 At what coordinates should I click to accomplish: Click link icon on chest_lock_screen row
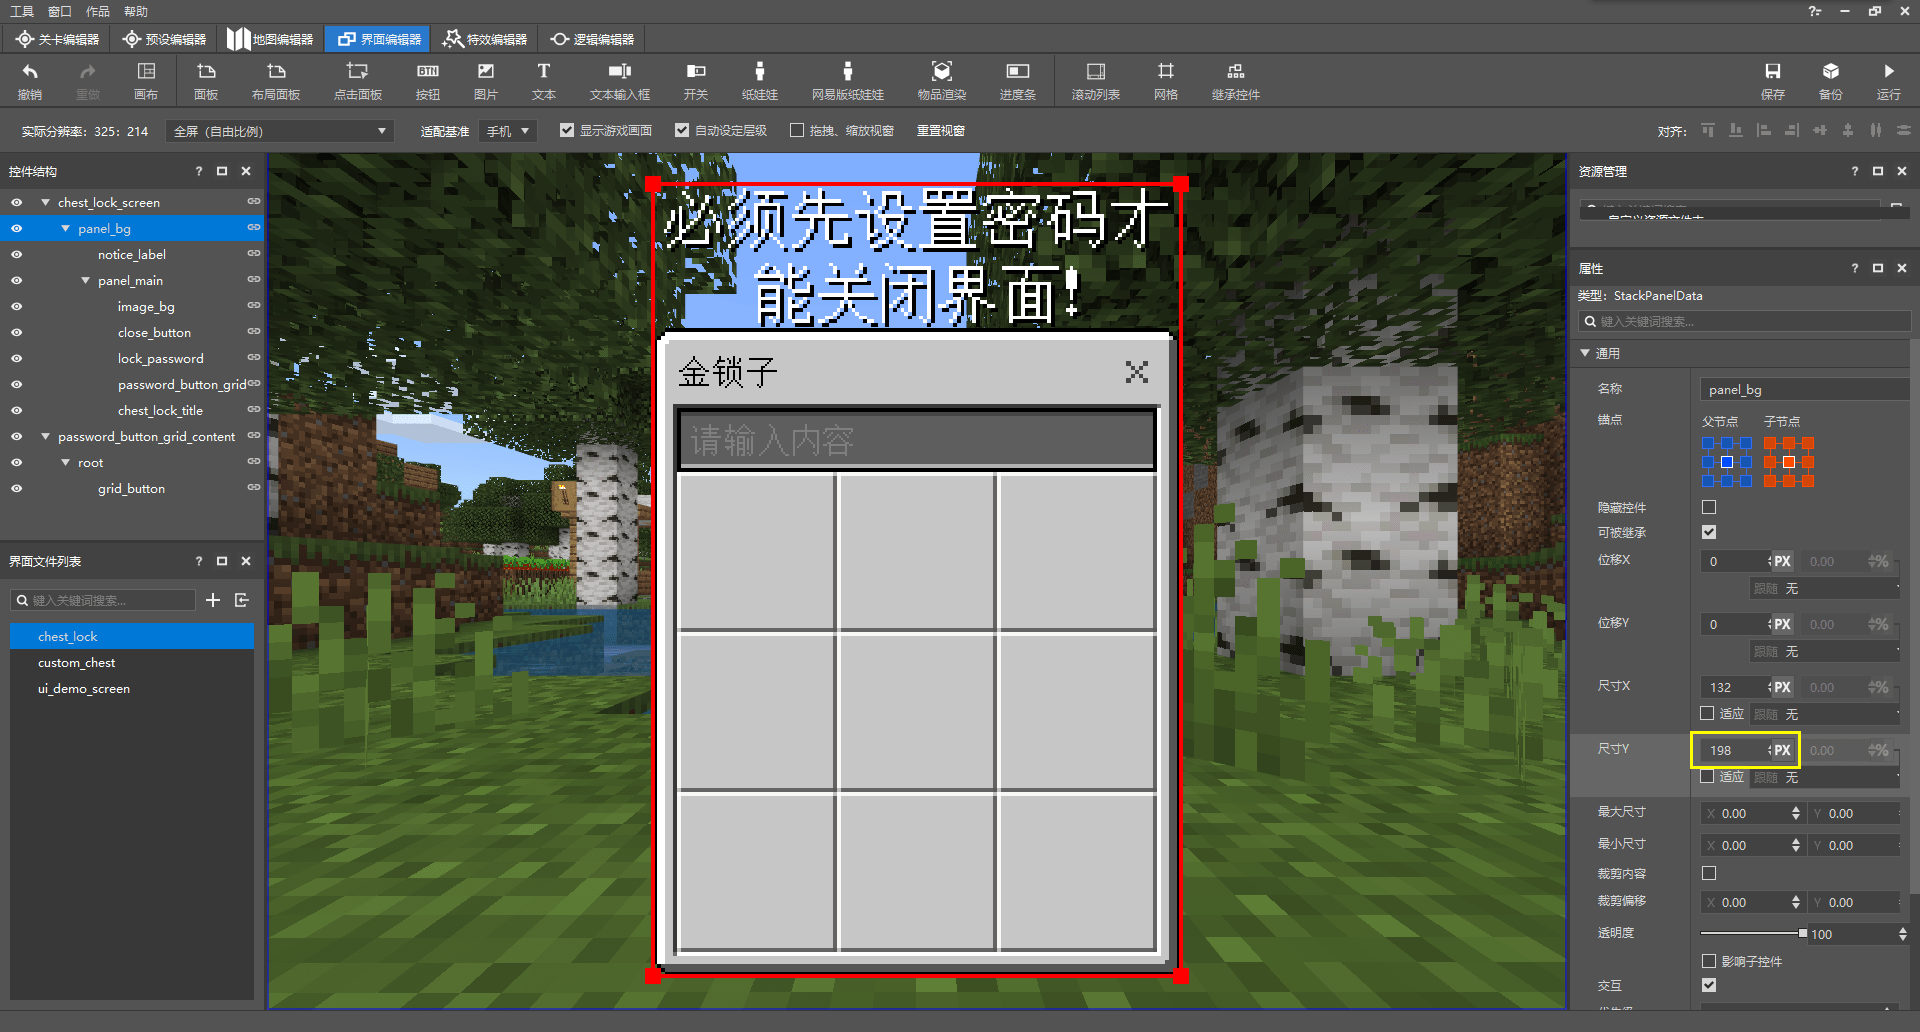[254, 202]
